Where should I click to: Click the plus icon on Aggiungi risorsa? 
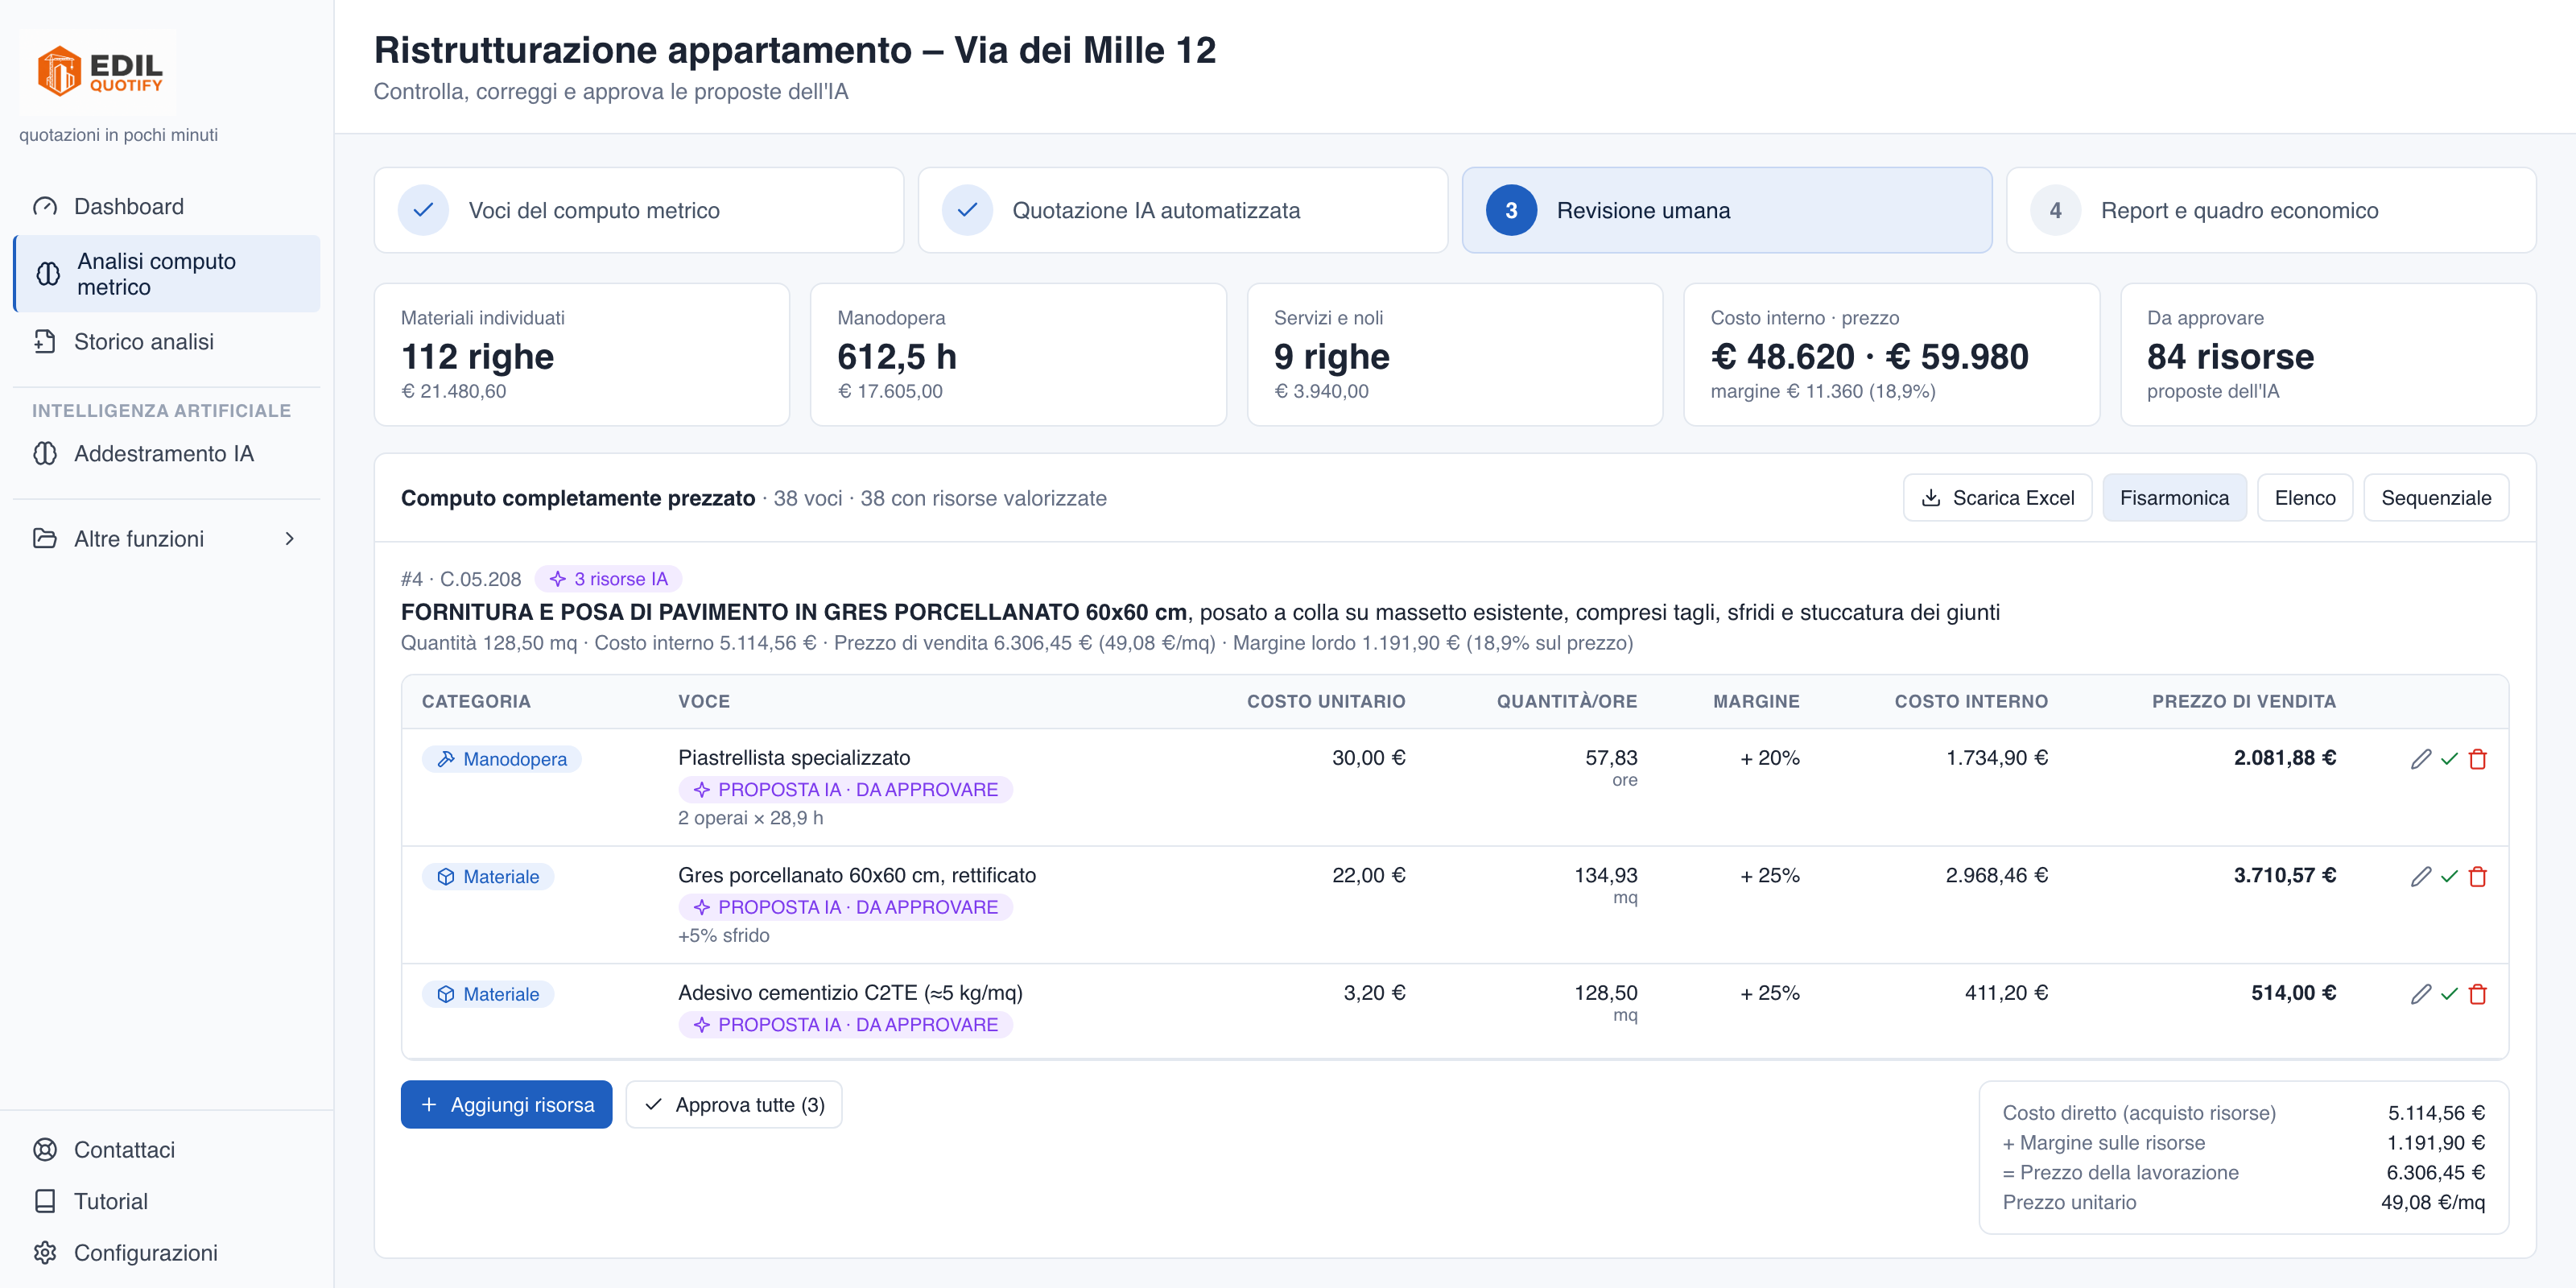pyautogui.click(x=429, y=1105)
